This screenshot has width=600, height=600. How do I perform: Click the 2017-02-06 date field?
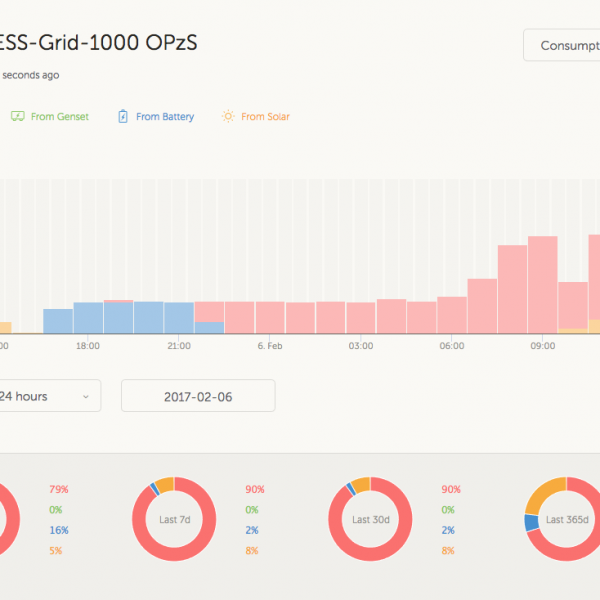[198, 396]
